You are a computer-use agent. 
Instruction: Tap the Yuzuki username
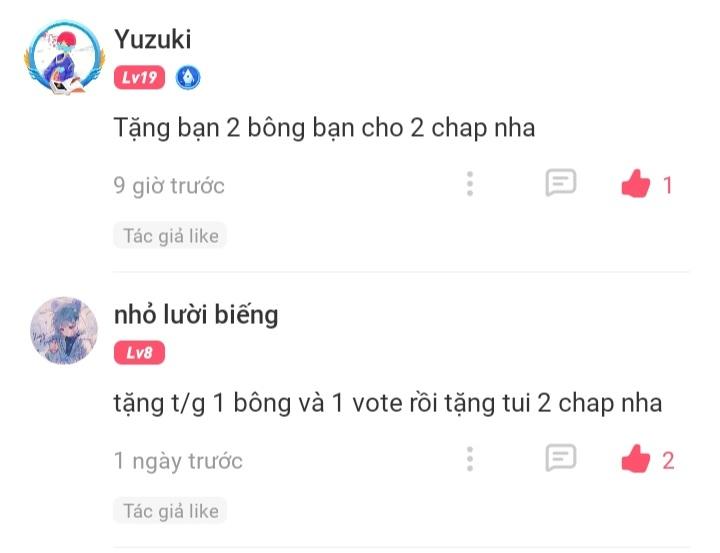point(152,39)
